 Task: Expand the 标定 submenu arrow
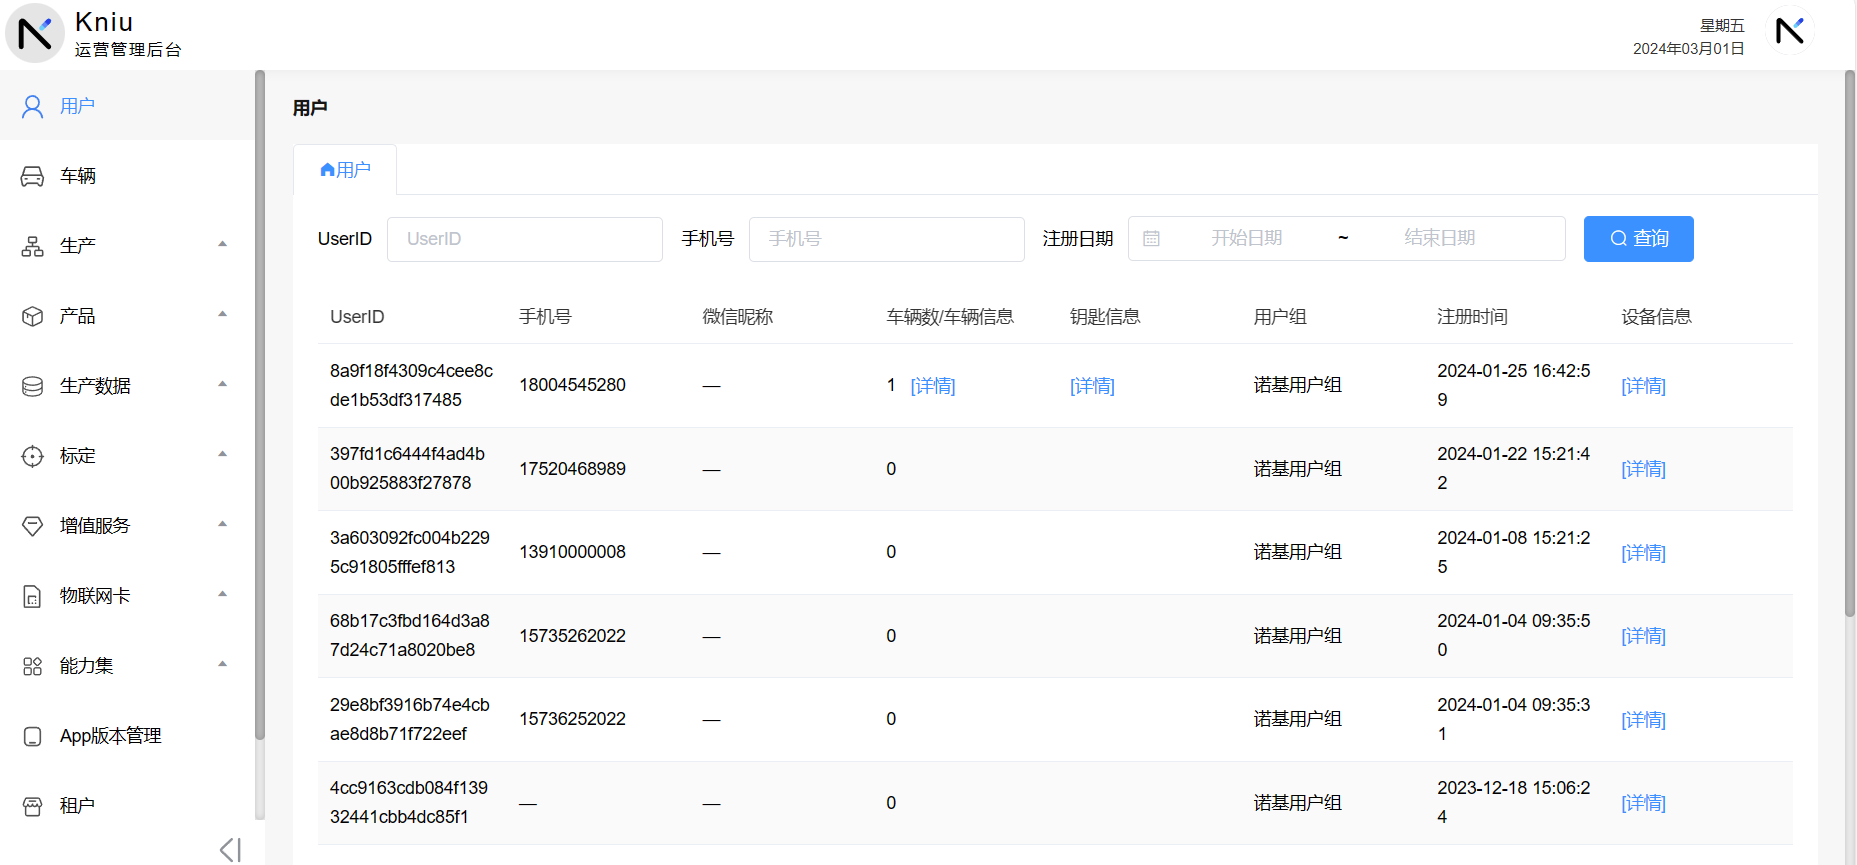[x=223, y=454]
